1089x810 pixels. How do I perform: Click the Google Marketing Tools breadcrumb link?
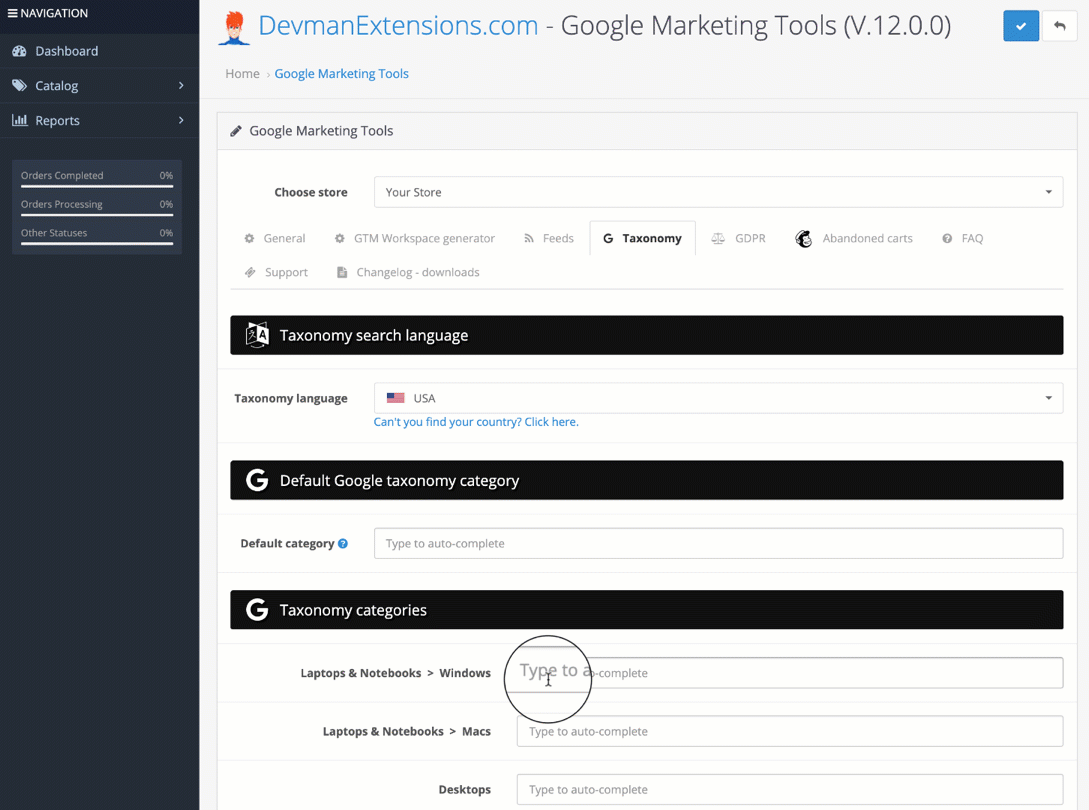point(342,74)
